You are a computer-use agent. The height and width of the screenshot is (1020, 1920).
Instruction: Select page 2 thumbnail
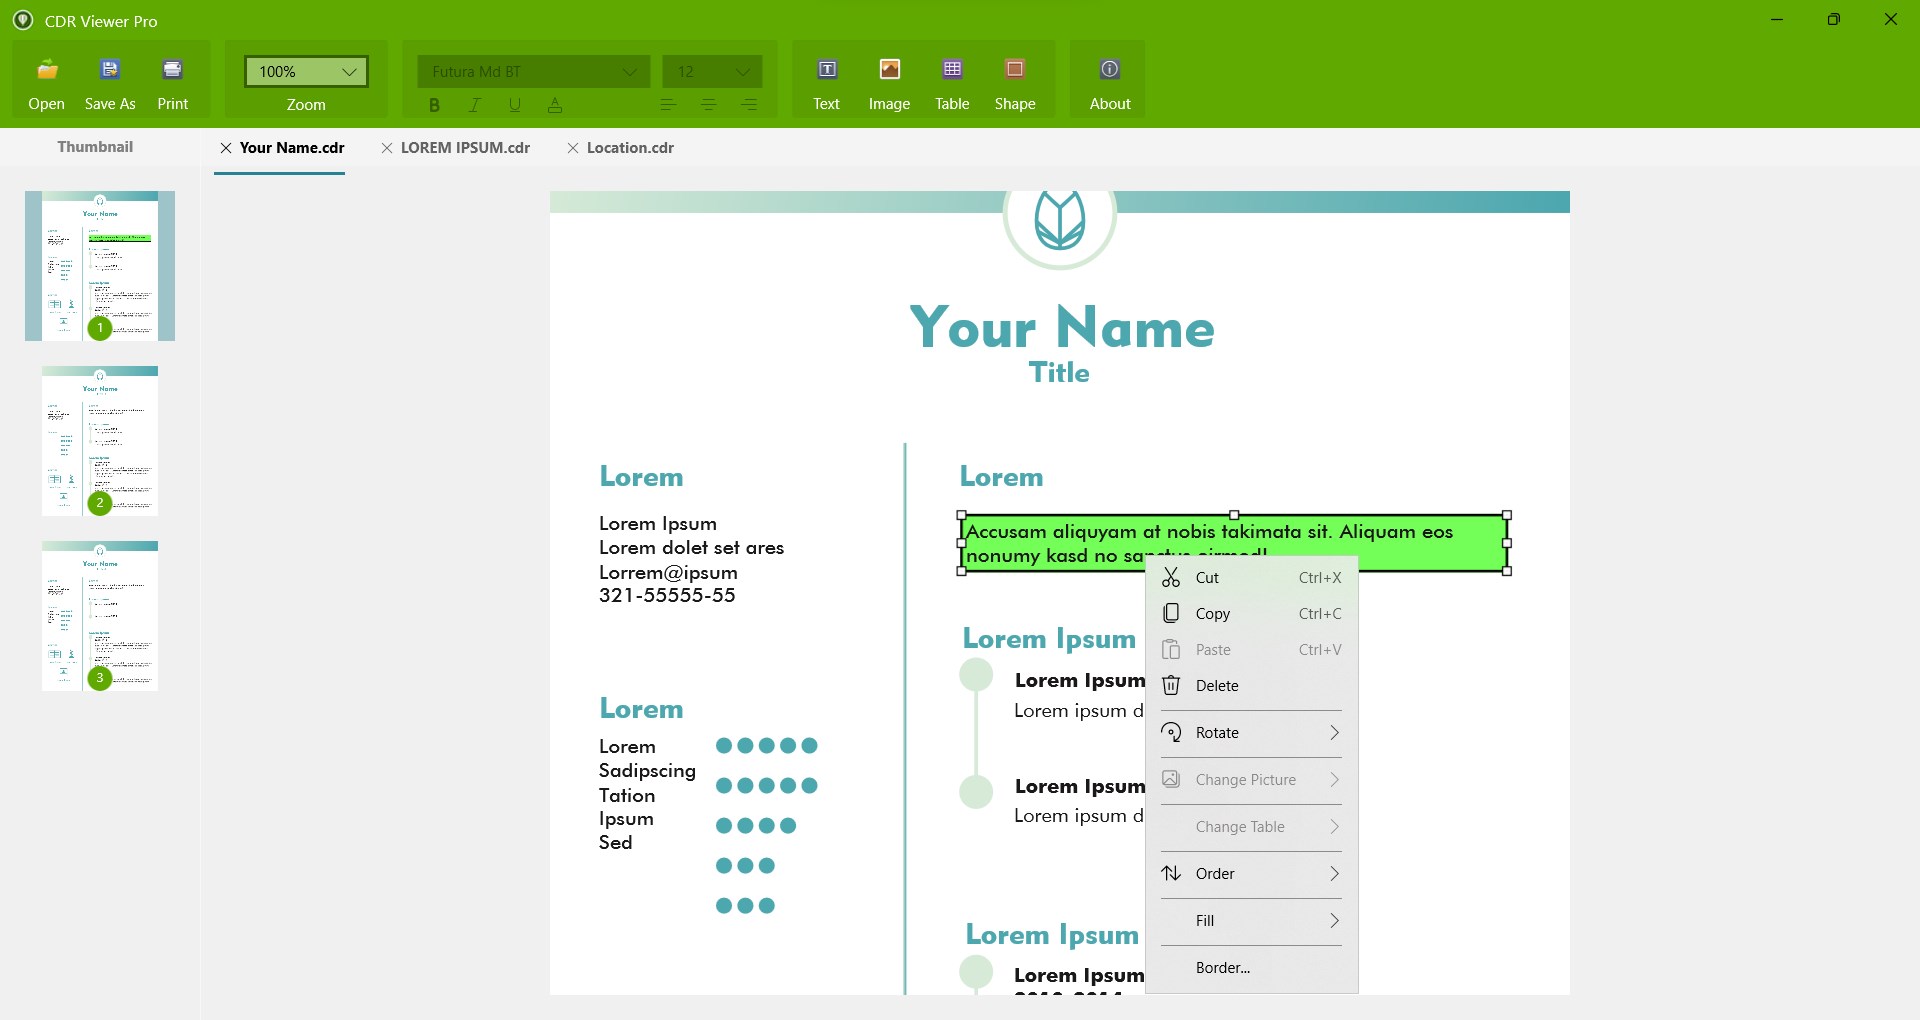pyautogui.click(x=99, y=440)
